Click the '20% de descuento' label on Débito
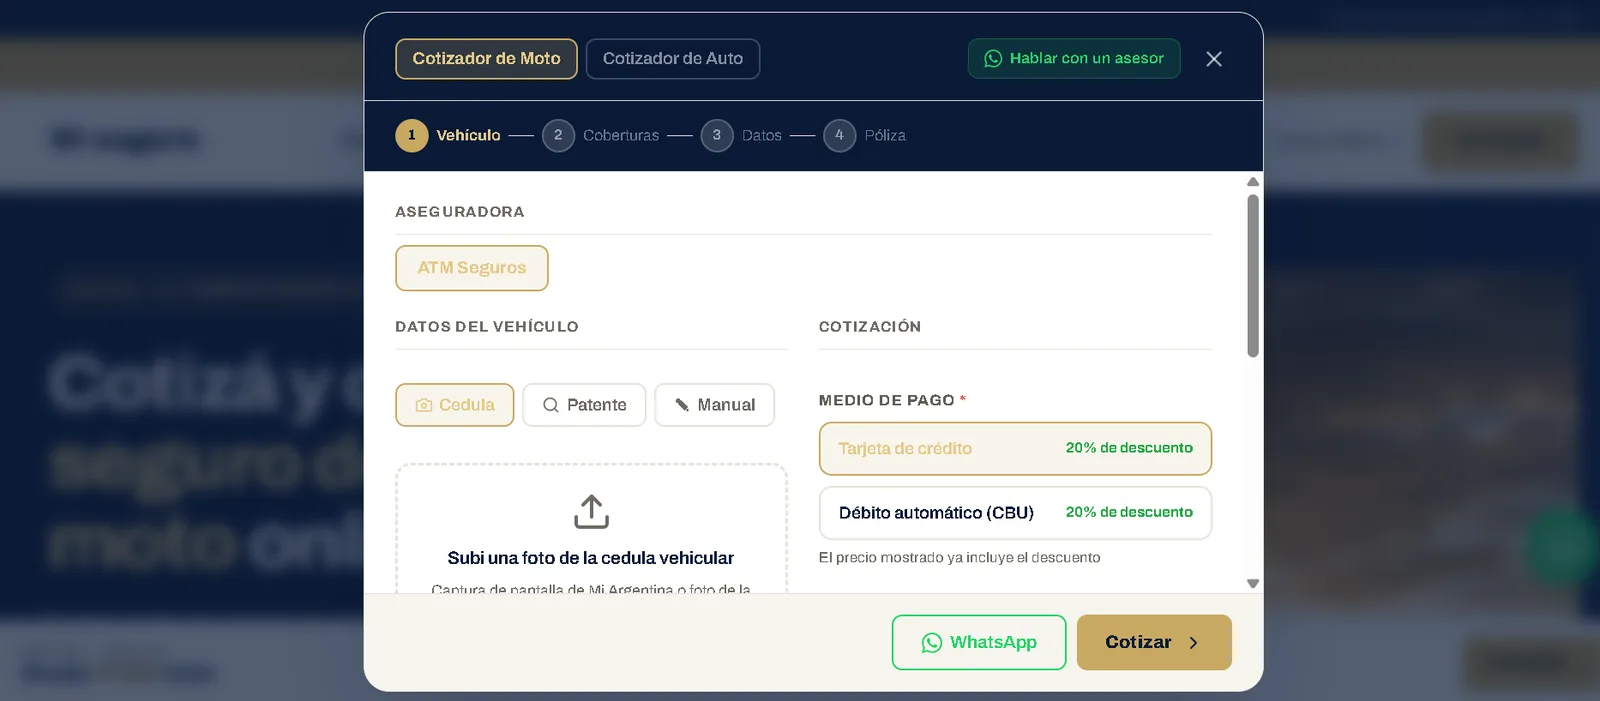The height and width of the screenshot is (701, 1600). point(1129,512)
